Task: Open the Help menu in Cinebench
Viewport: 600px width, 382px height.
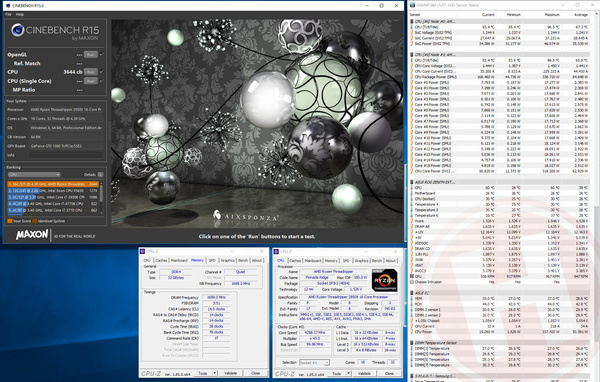Action: coord(20,15)
